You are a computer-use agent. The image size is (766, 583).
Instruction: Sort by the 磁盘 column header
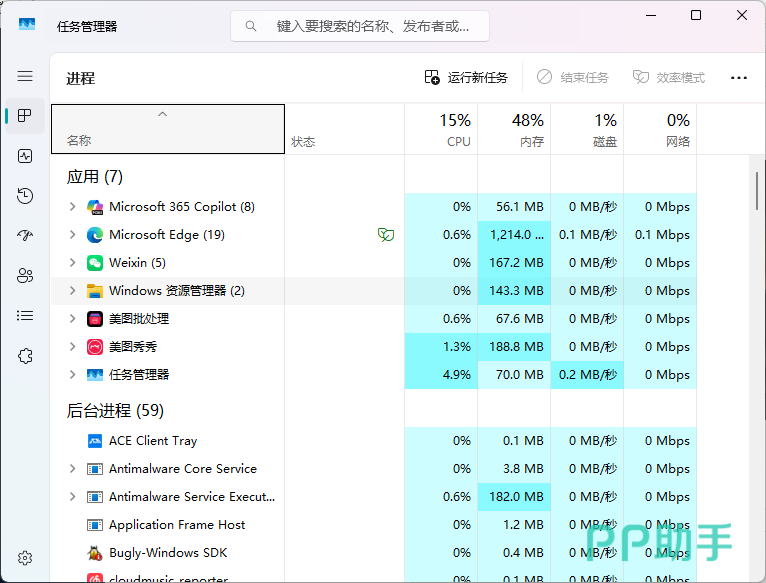[587, 129]
